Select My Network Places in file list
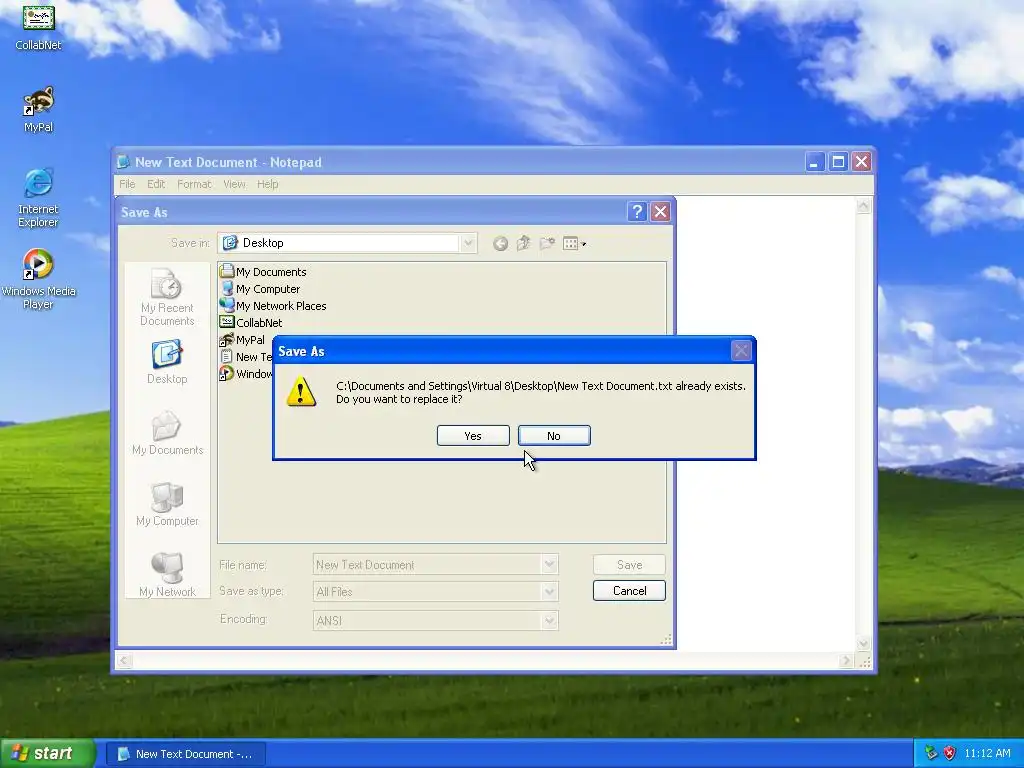The width and height of the screenshot is (1024, 768). click(x=273, y=306)
